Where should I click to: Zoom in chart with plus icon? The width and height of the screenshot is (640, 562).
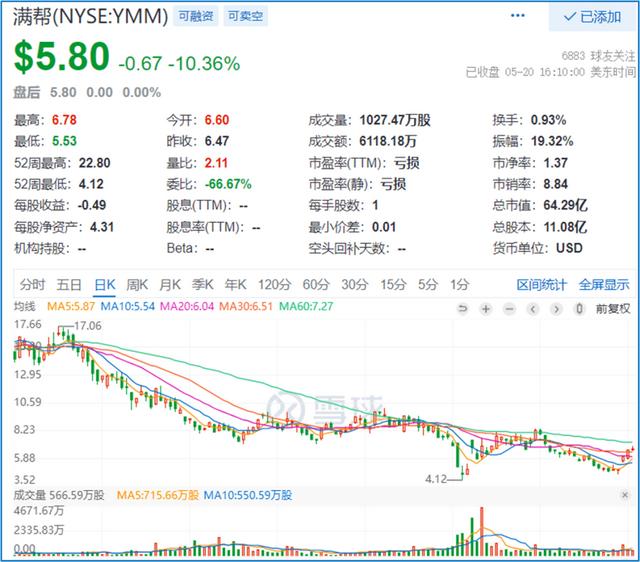pos(486,309)
